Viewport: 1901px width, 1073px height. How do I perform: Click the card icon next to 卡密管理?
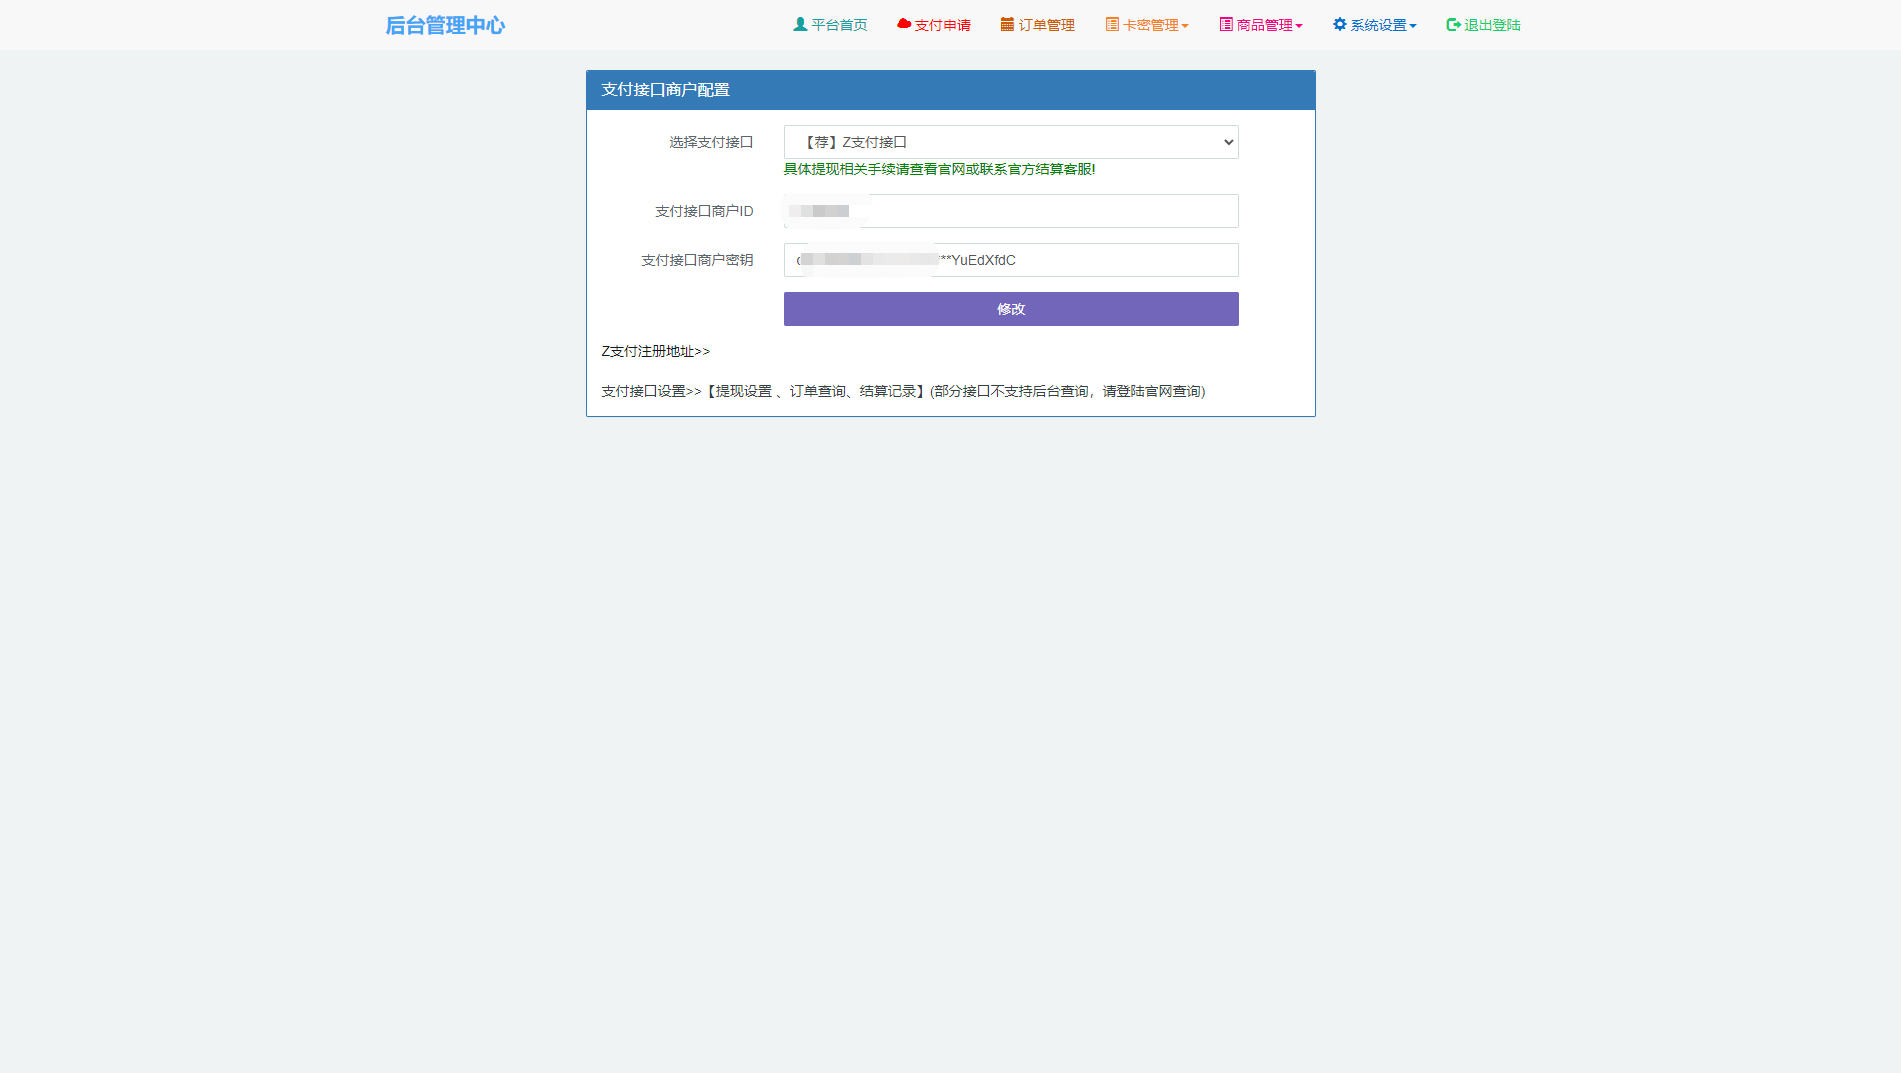pyautogui.click(x=1110, y=24)
